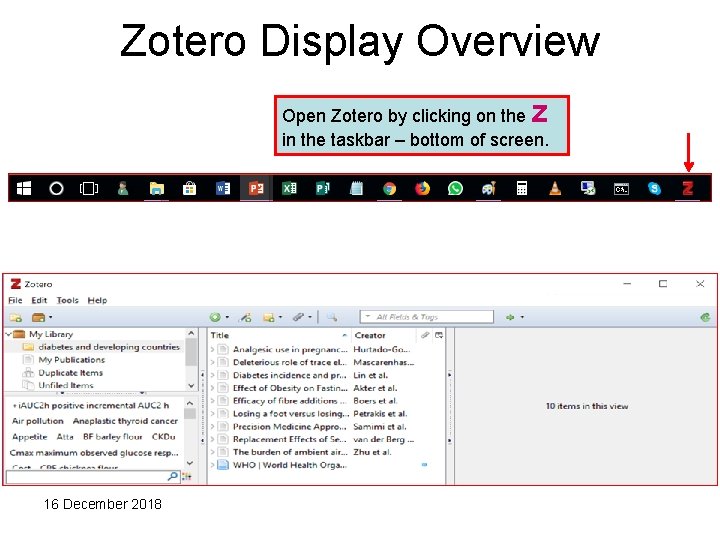The image size is (720, 540).
Task: Open search mode dropdown in search box
Action: pos(367,316)
